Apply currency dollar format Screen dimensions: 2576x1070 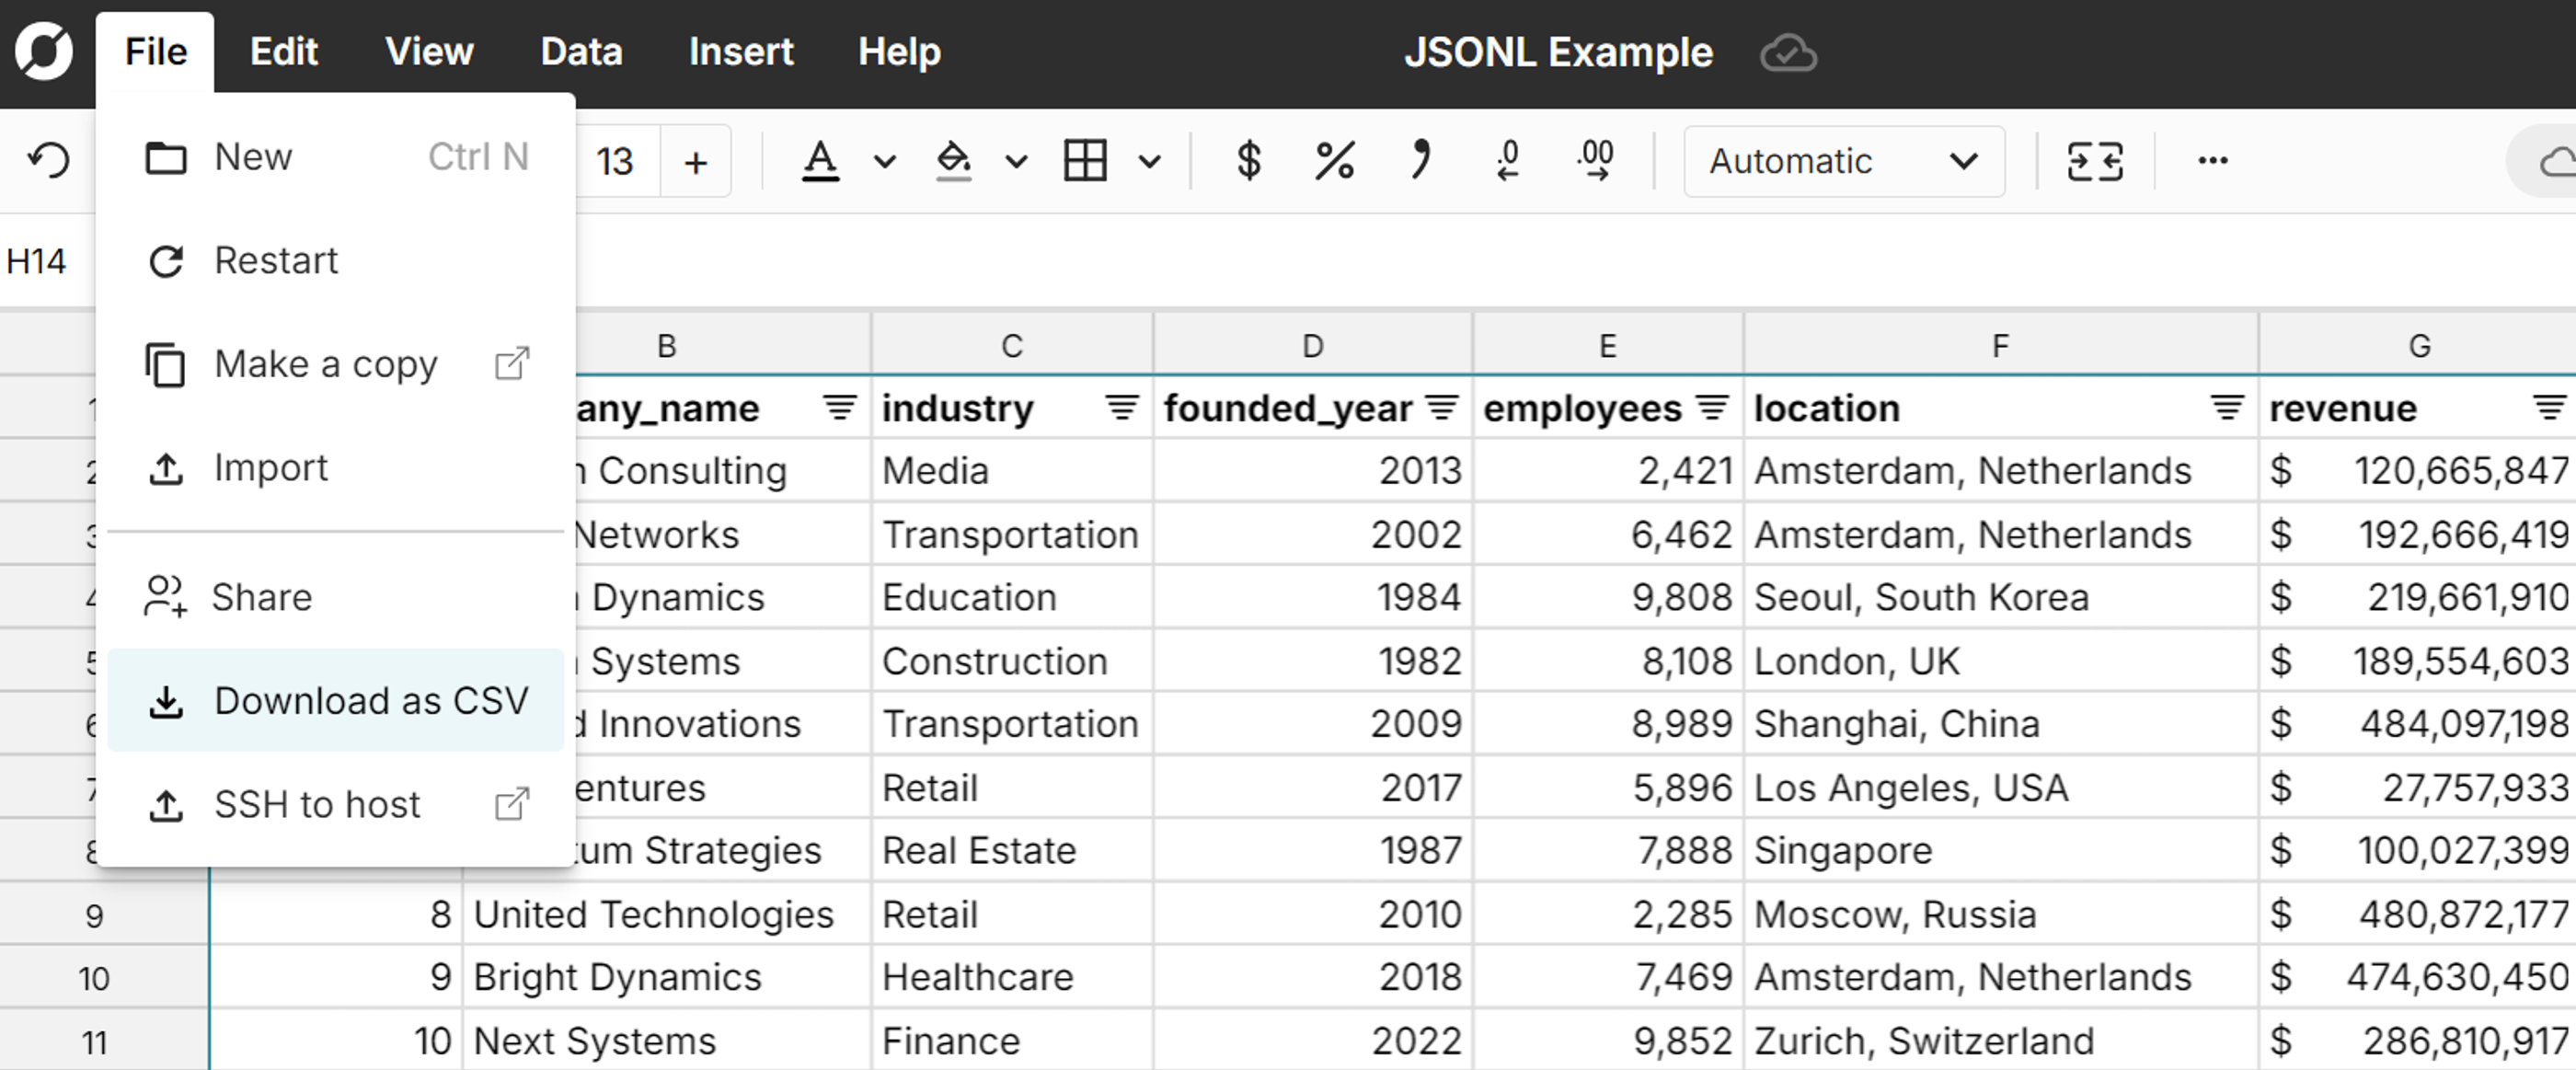[1248, 160]
